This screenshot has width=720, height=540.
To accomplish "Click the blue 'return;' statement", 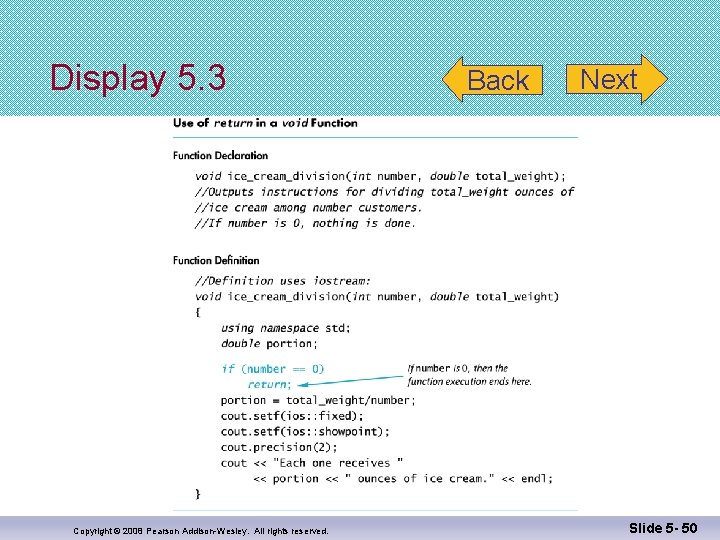I will pyautogui.click(x=270, y=384).
